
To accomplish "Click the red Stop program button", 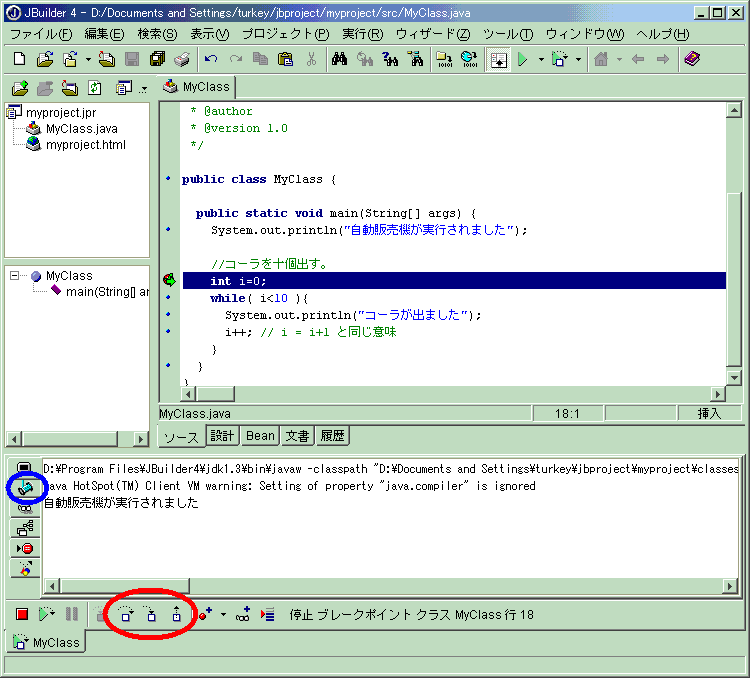I will pos(22,615).
